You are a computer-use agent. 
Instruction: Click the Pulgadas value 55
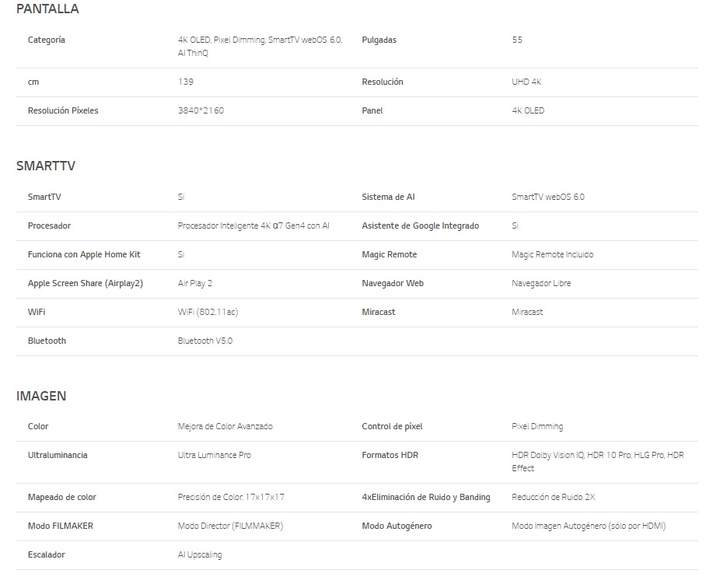(x=517, y=40)
